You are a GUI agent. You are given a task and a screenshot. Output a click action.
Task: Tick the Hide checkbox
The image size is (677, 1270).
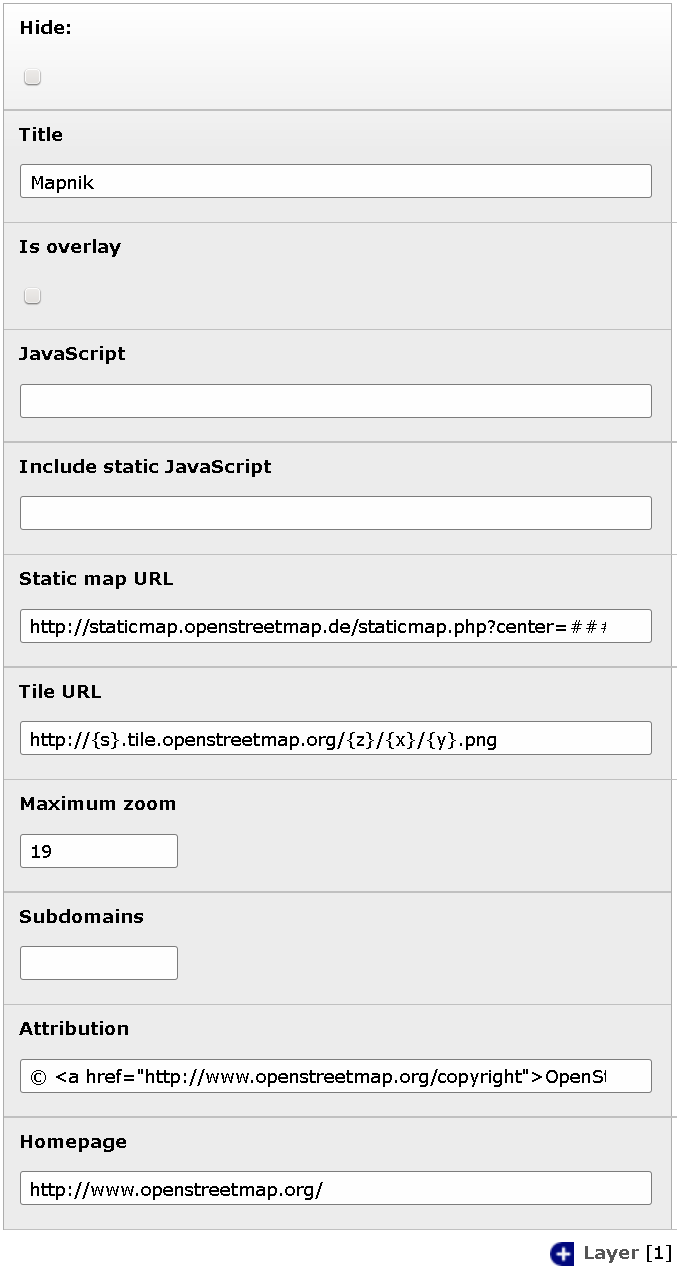pos(32,77)
